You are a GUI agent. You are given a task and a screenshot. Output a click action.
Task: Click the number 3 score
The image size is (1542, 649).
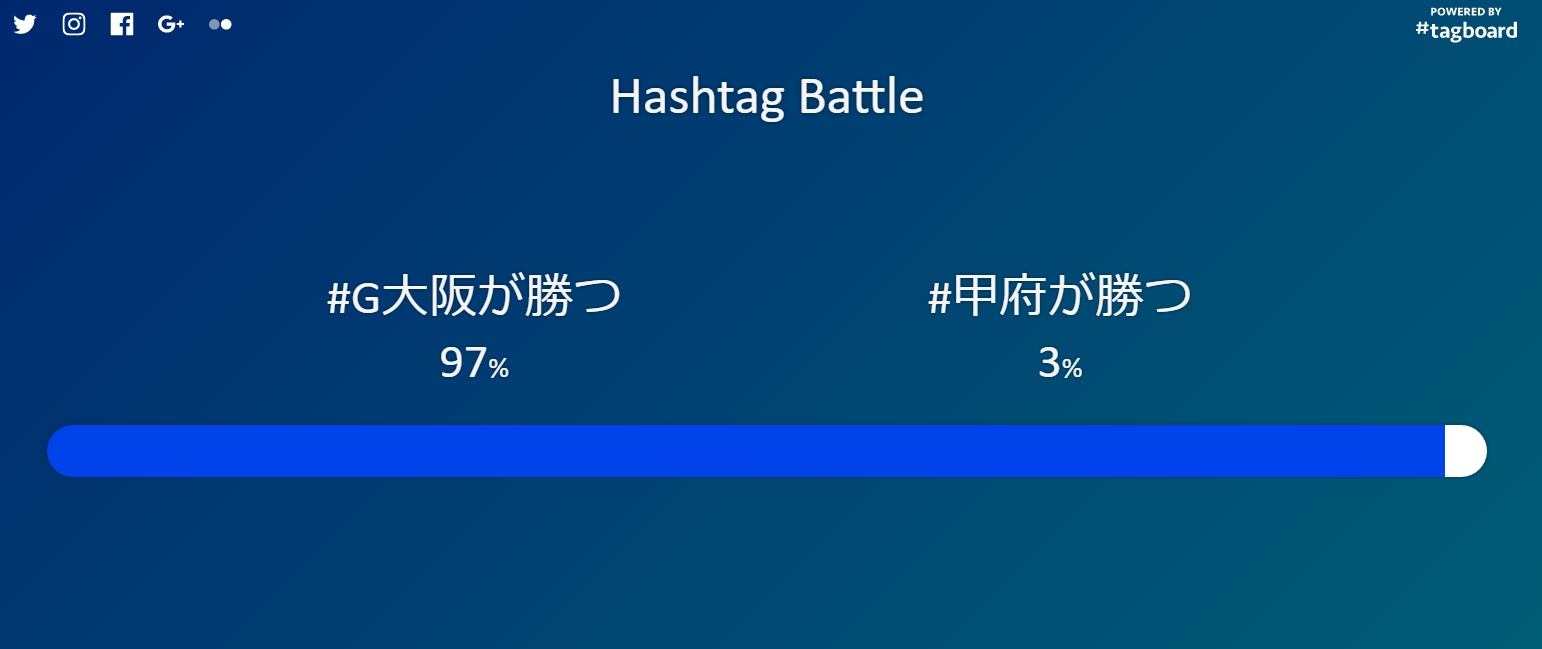[1048, 364]
